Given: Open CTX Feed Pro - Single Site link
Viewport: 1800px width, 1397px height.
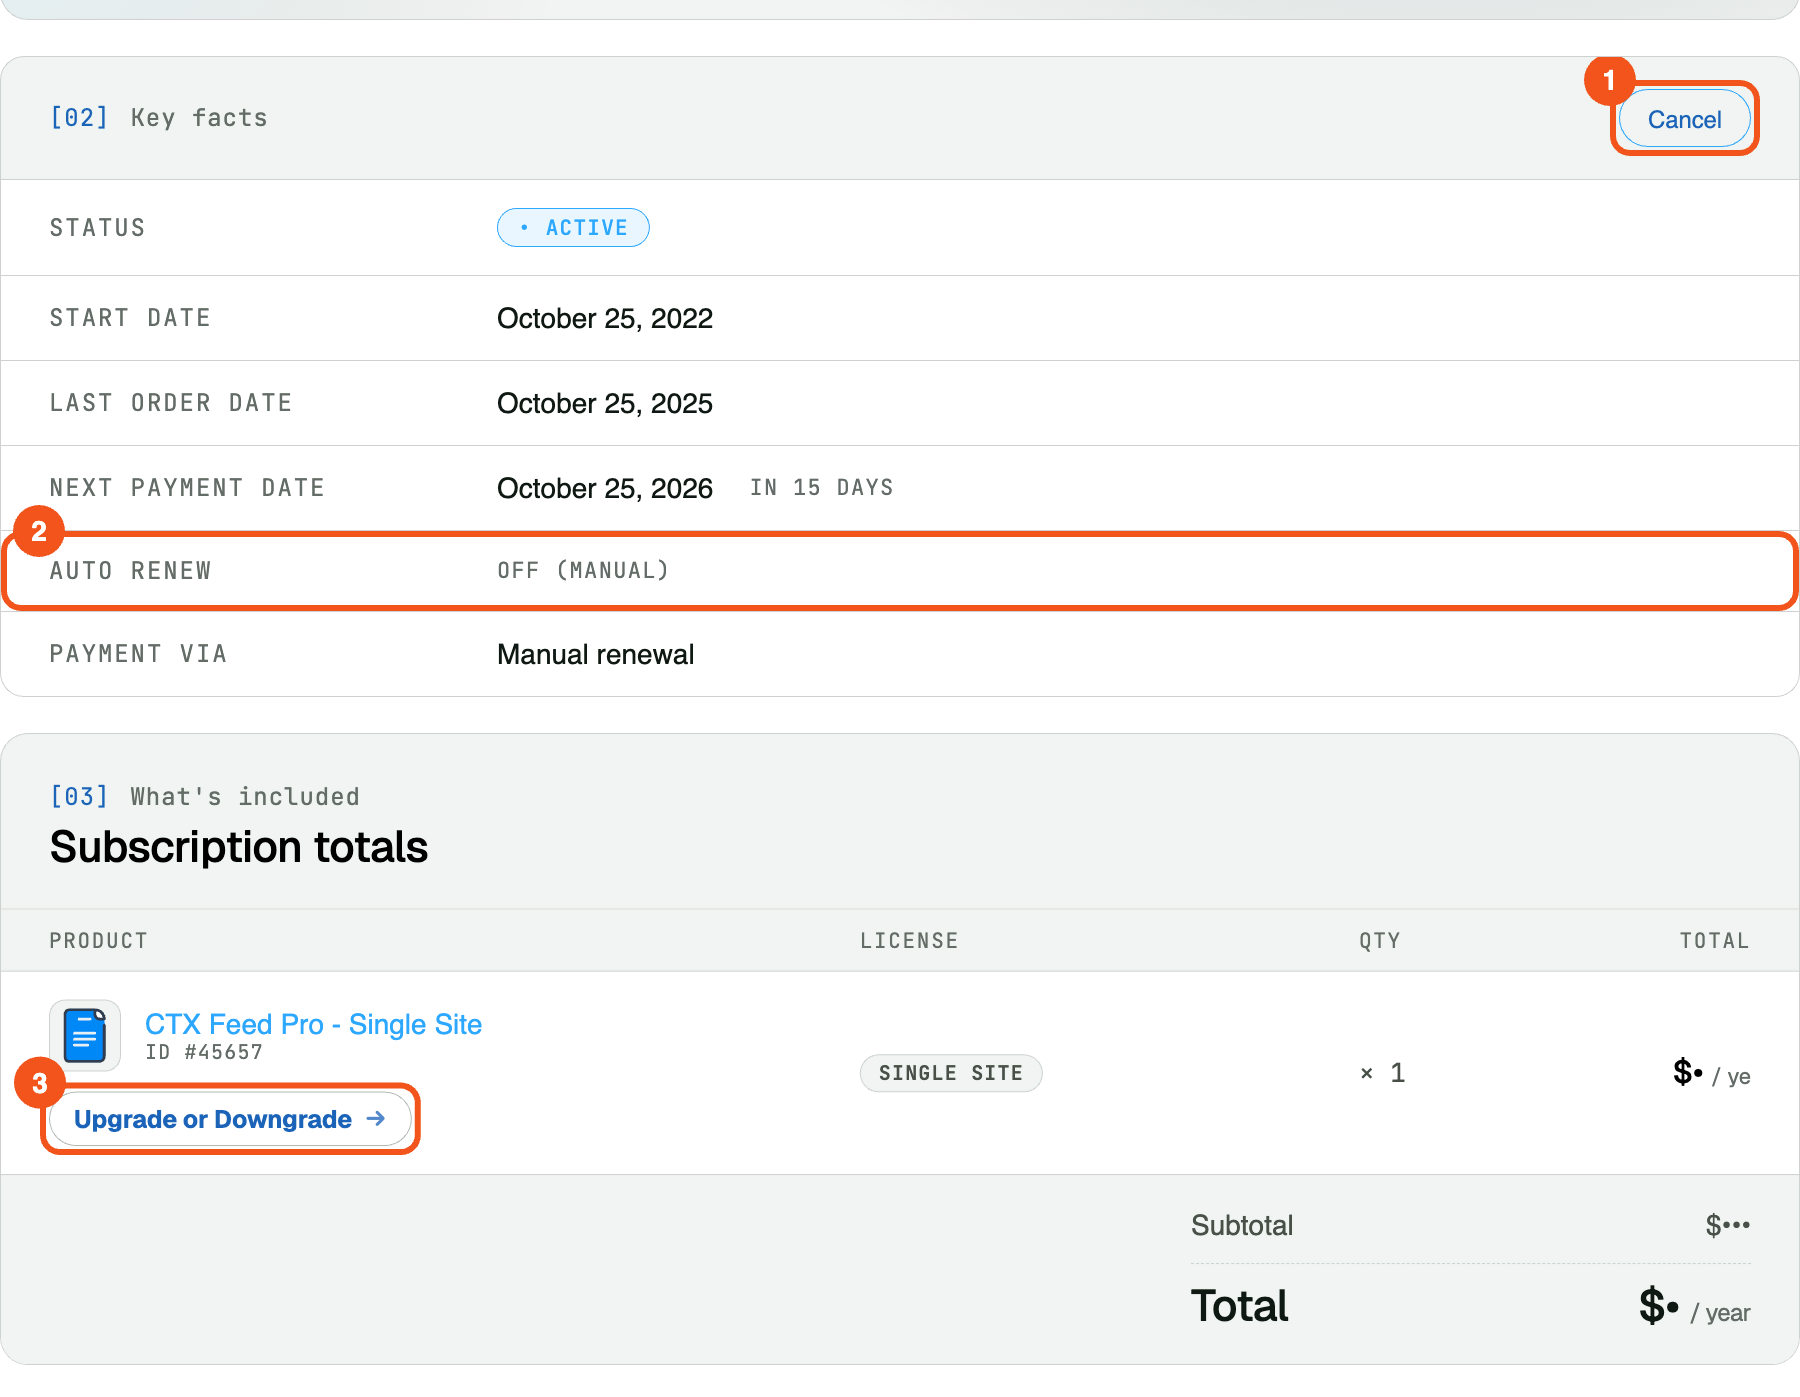Looking at the screenshot, I should pyautogui.click(x=313, y=1024).
